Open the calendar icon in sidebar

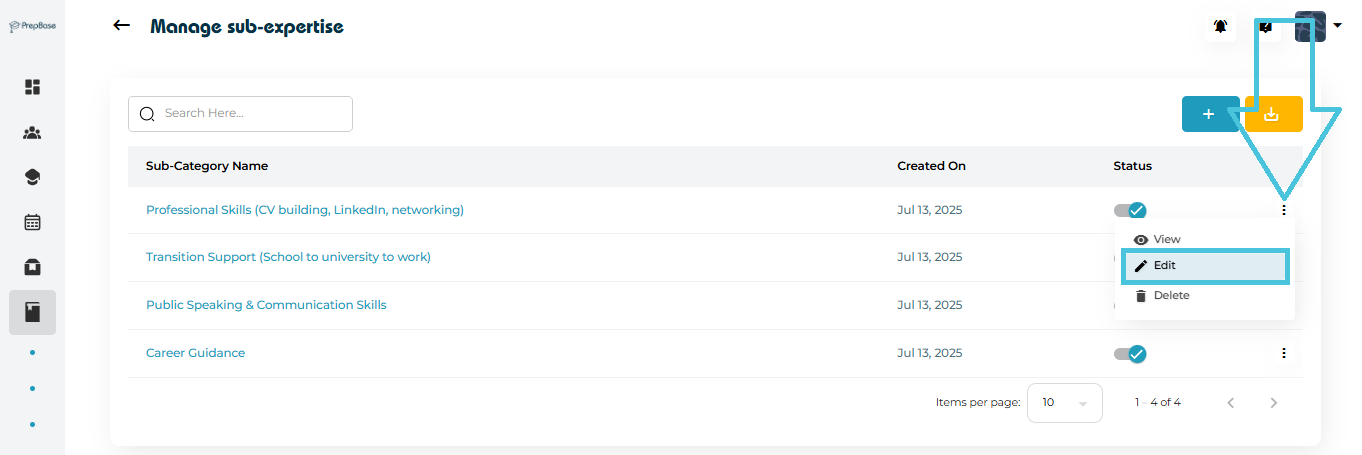(x=32, y=222)
